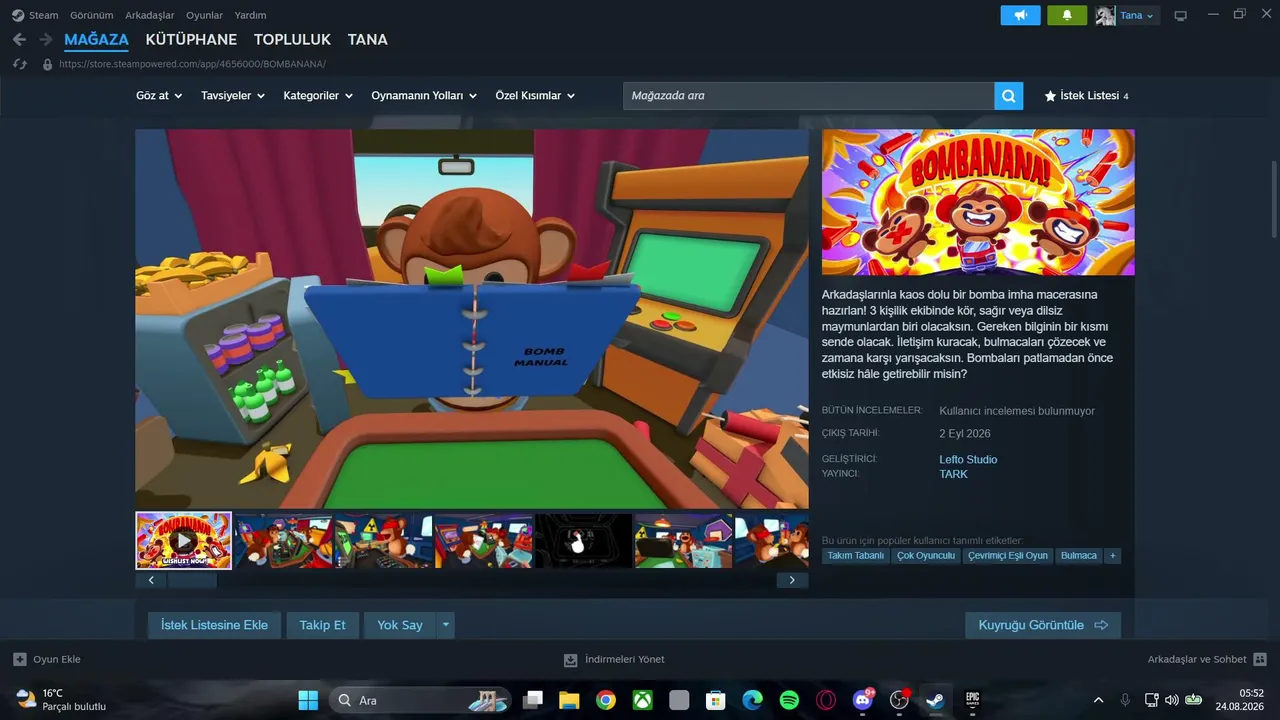1280x720 pixels.
Task: Expand the Kategoriler dropdown
Action: pyautogui.click(x=318, y=96)
